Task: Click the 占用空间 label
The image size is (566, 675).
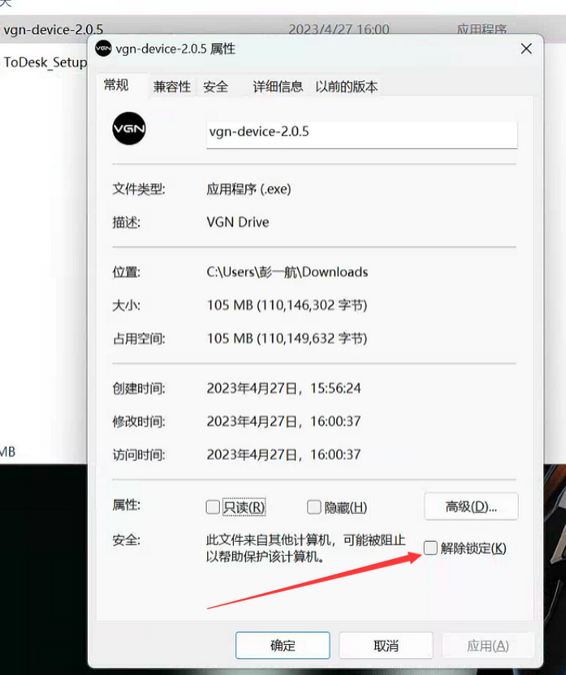Action: pos(139,338)
